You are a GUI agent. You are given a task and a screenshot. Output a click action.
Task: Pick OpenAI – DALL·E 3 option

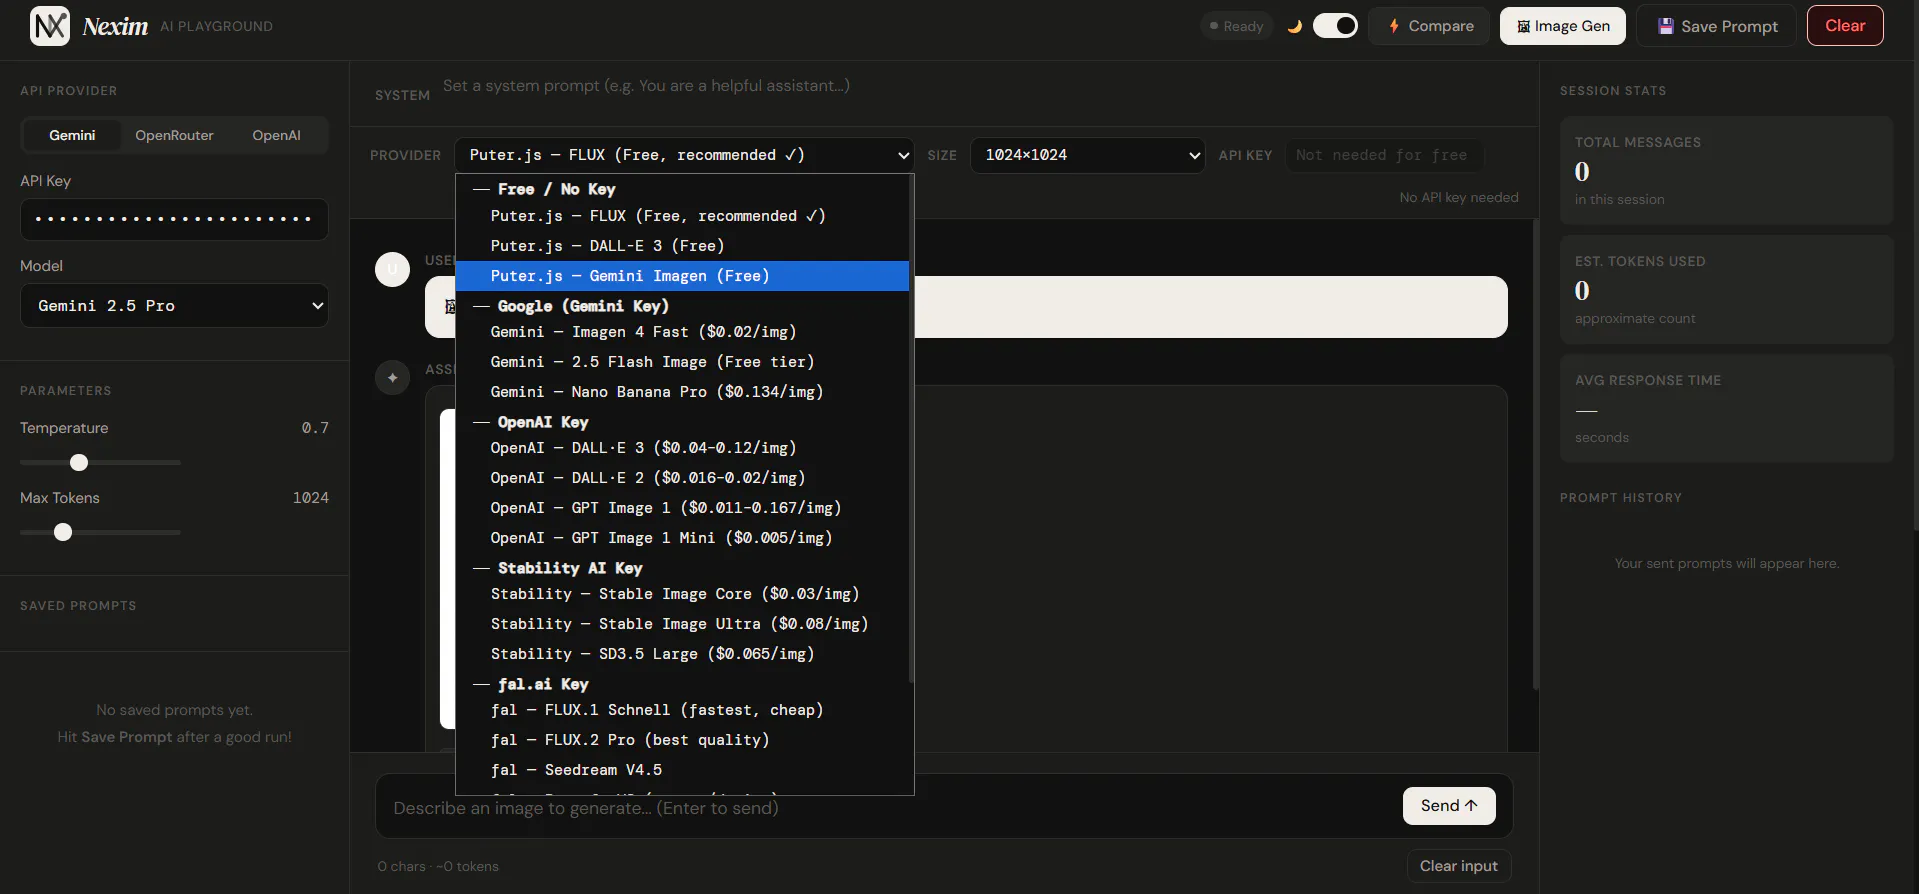coord(682,448)
